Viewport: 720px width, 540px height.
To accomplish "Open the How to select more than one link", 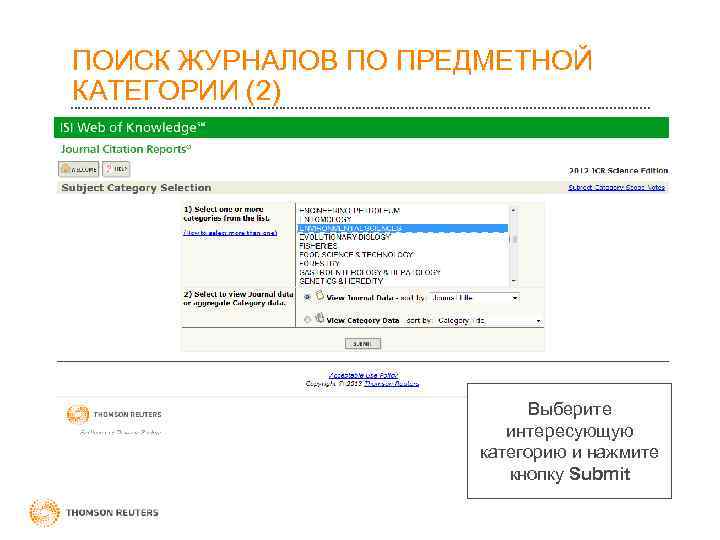I will [x=230, y=233].
